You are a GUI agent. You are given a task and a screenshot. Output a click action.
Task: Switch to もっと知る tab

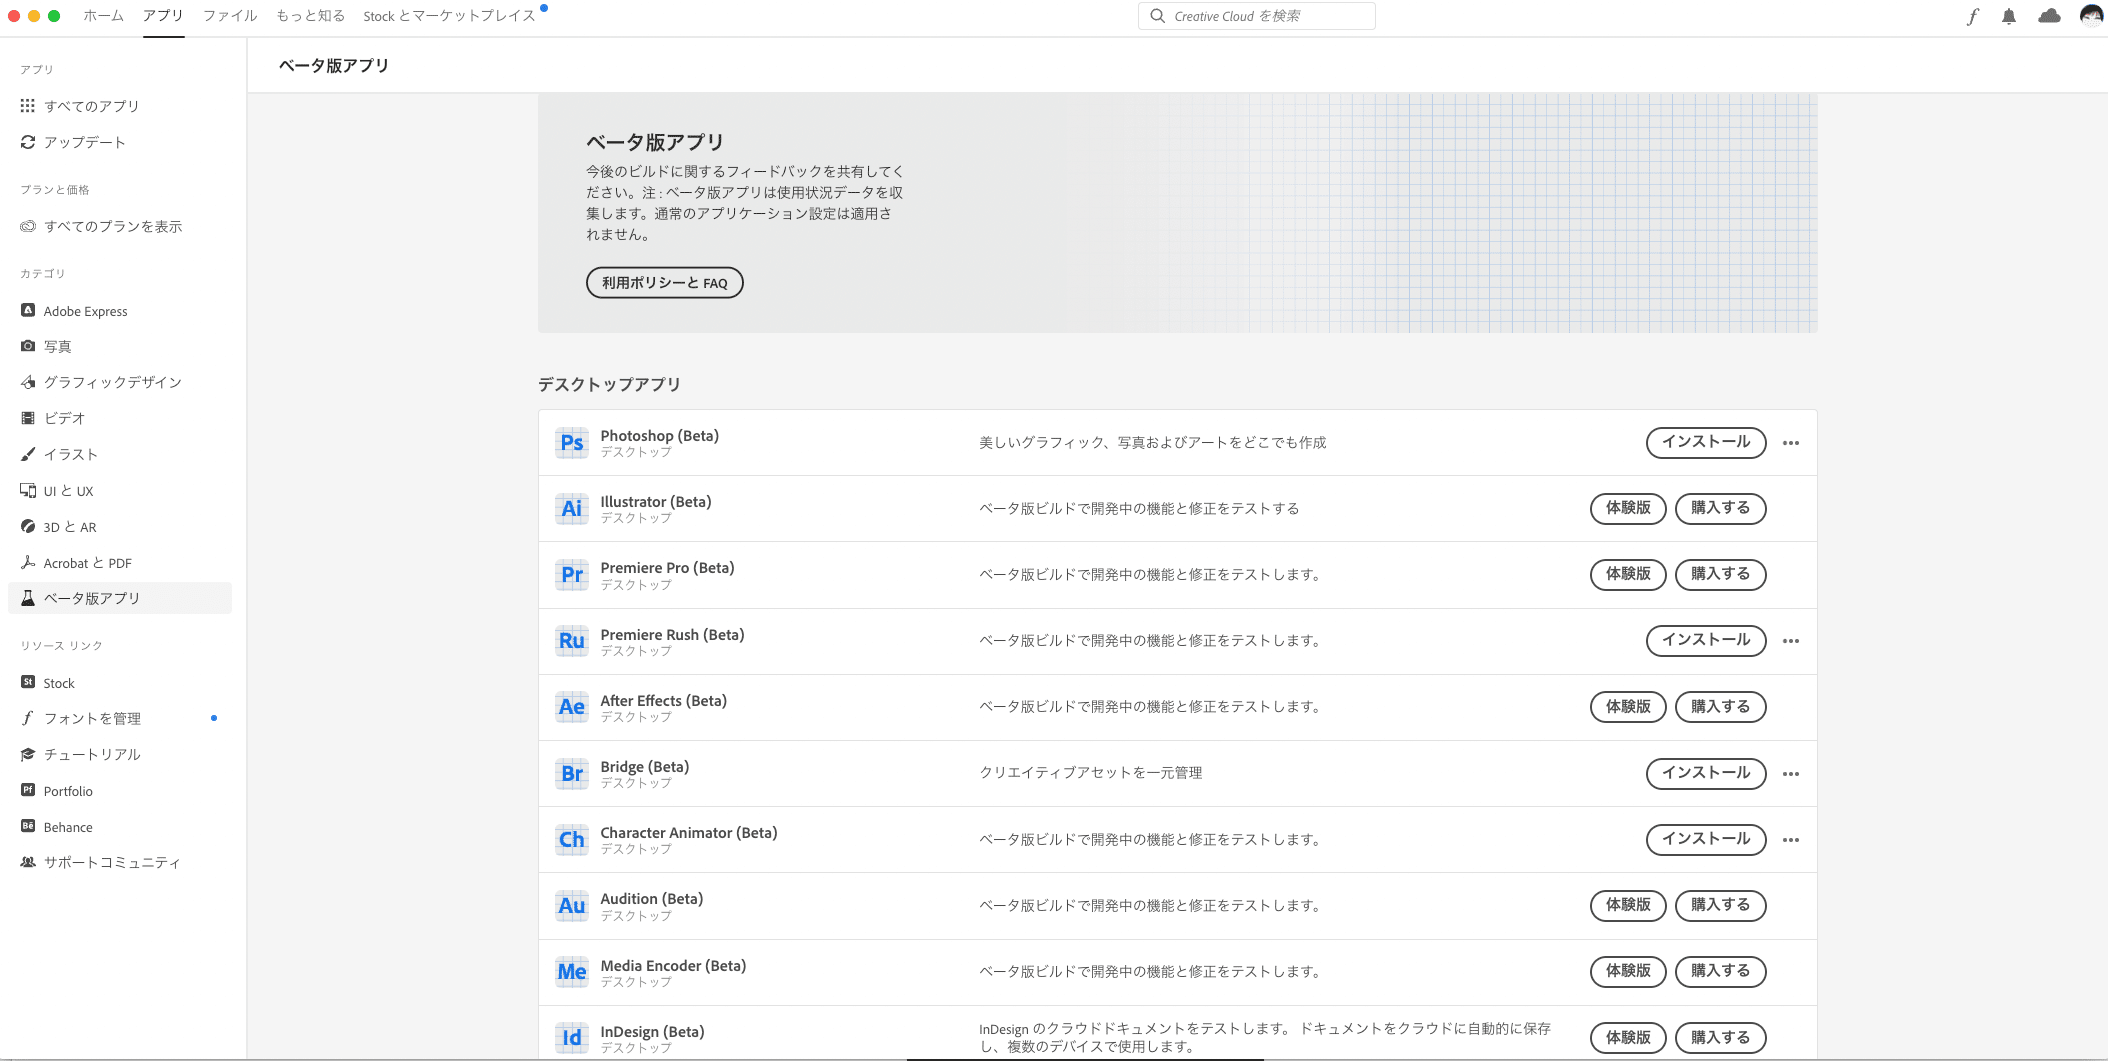[311, 16]
